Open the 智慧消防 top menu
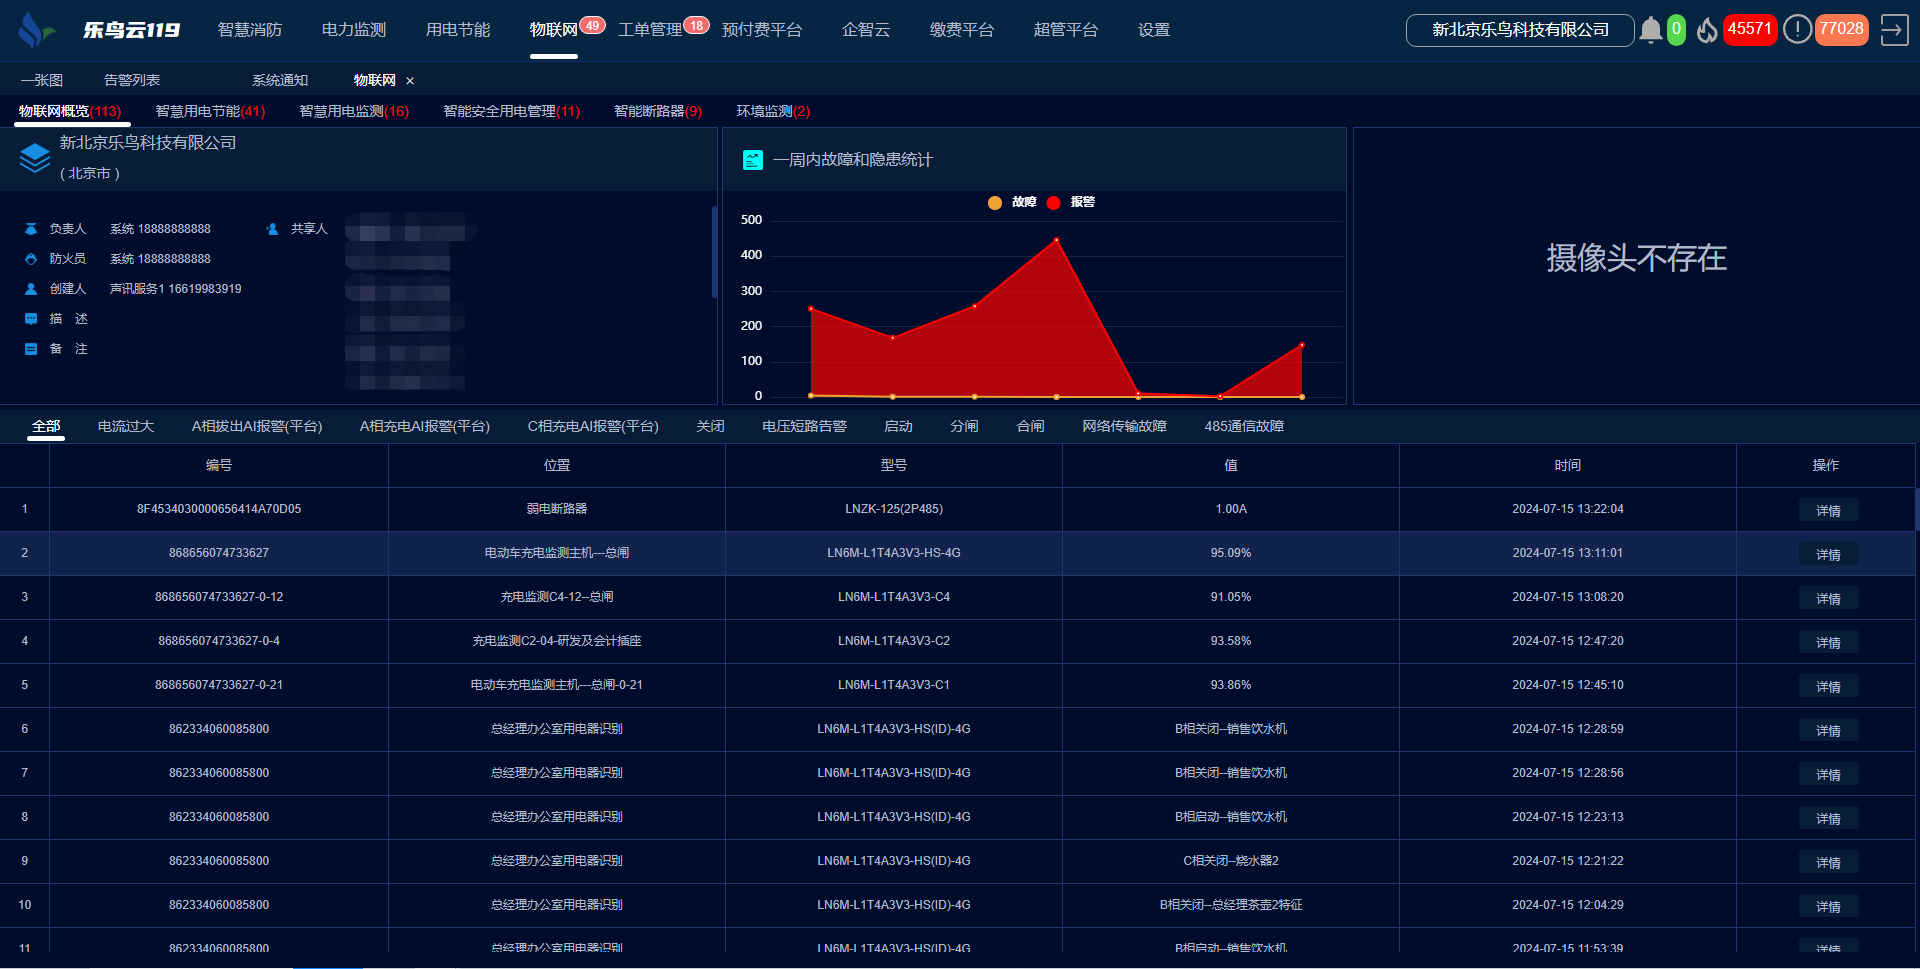Screen dimensions: 1920x969 click(250, 30)
